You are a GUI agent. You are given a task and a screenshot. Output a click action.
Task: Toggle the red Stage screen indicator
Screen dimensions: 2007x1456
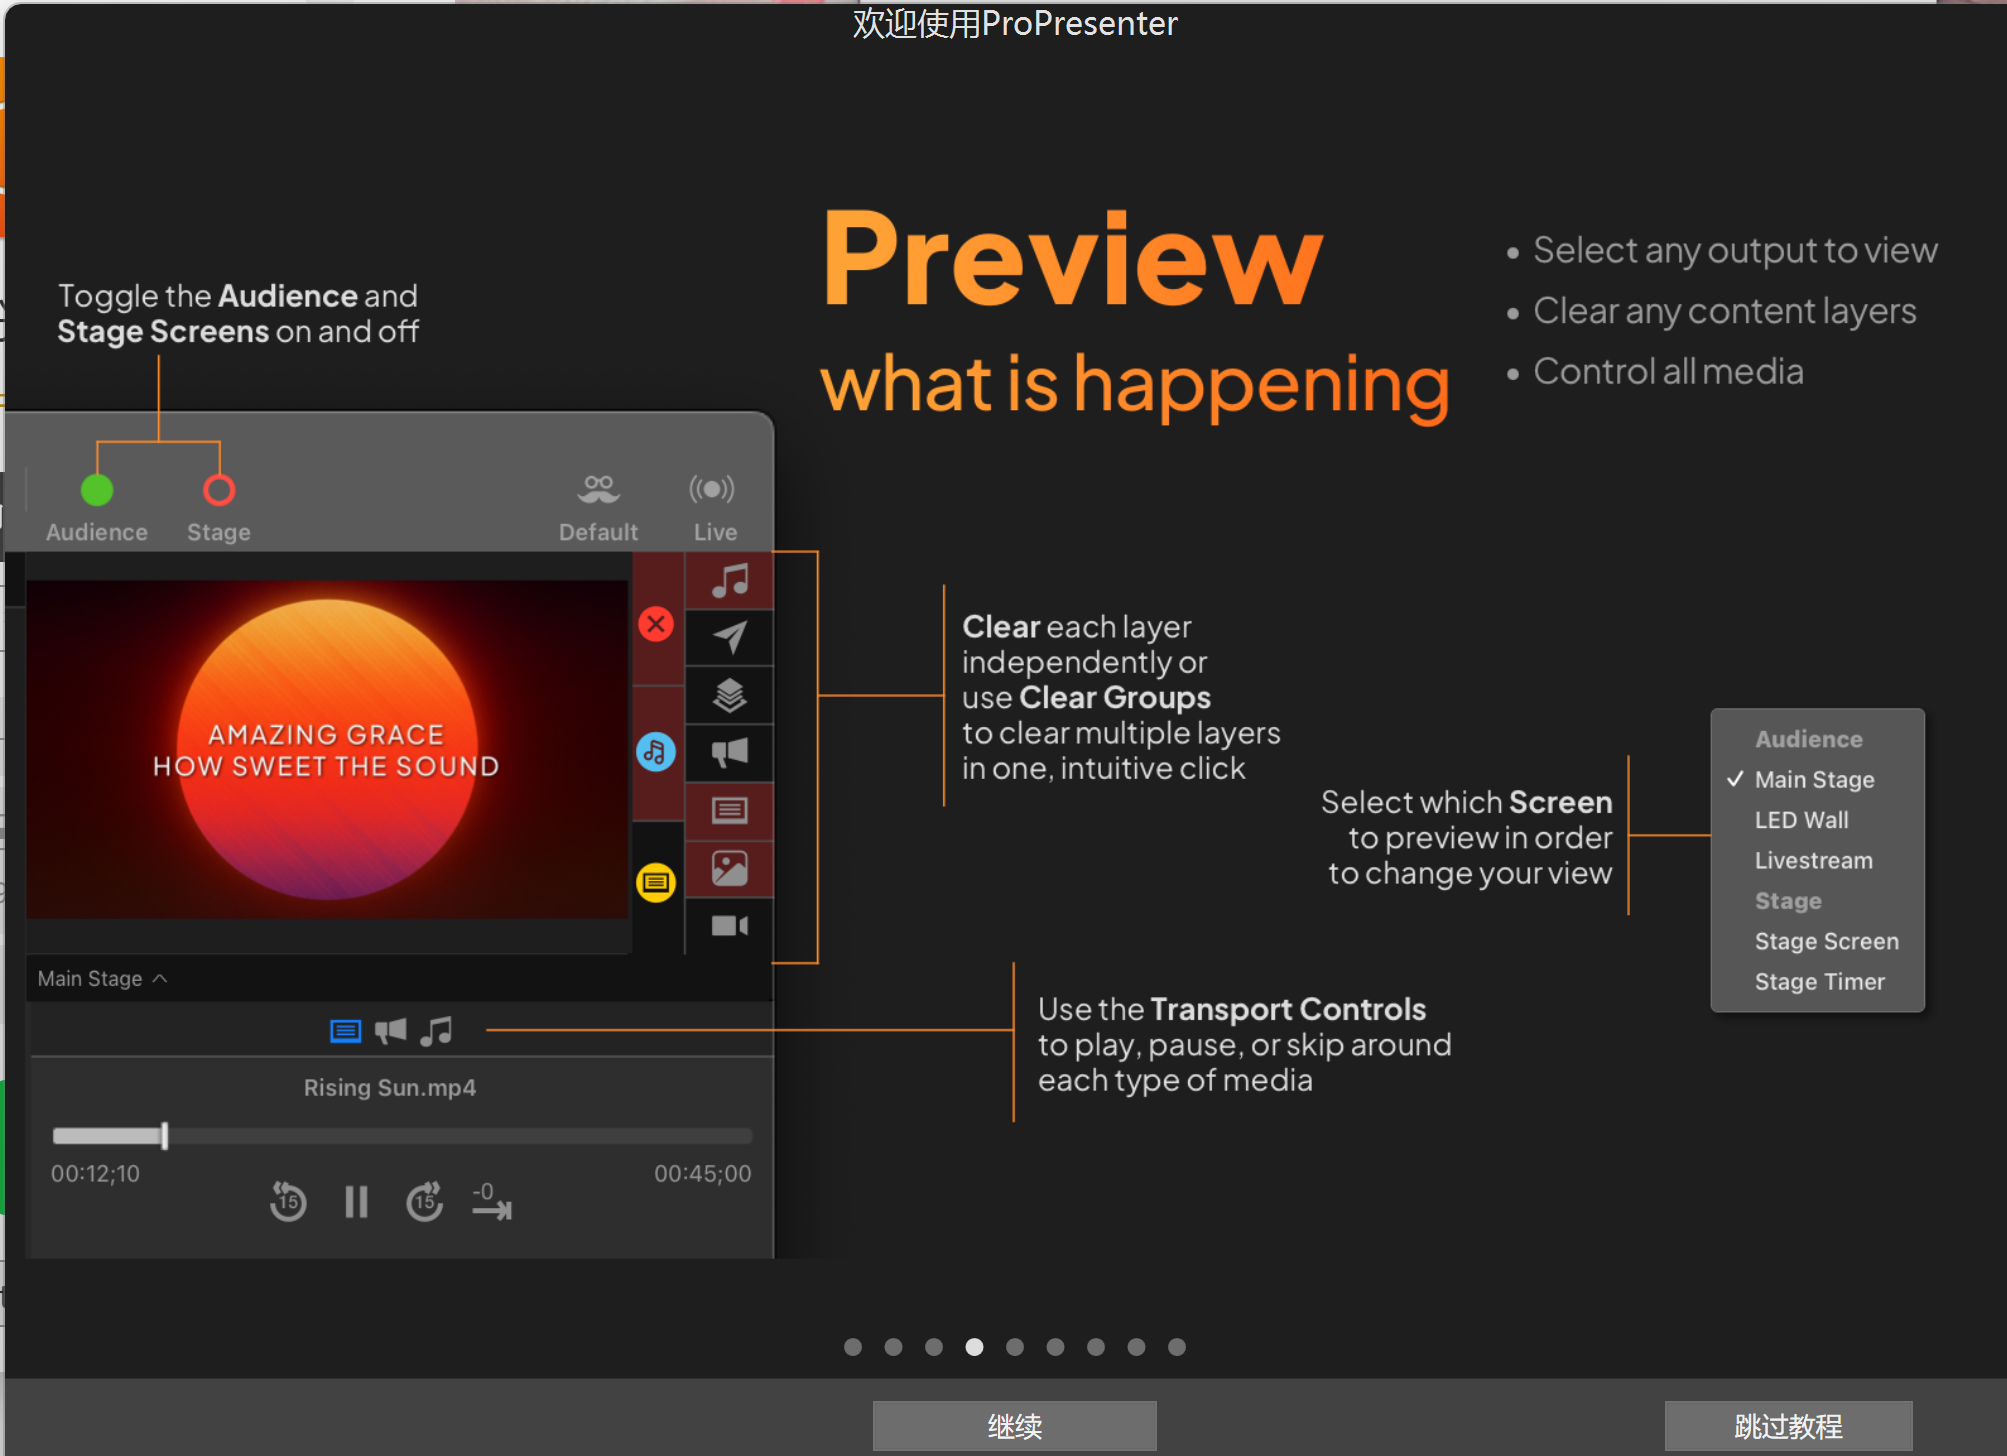(219, 490)
